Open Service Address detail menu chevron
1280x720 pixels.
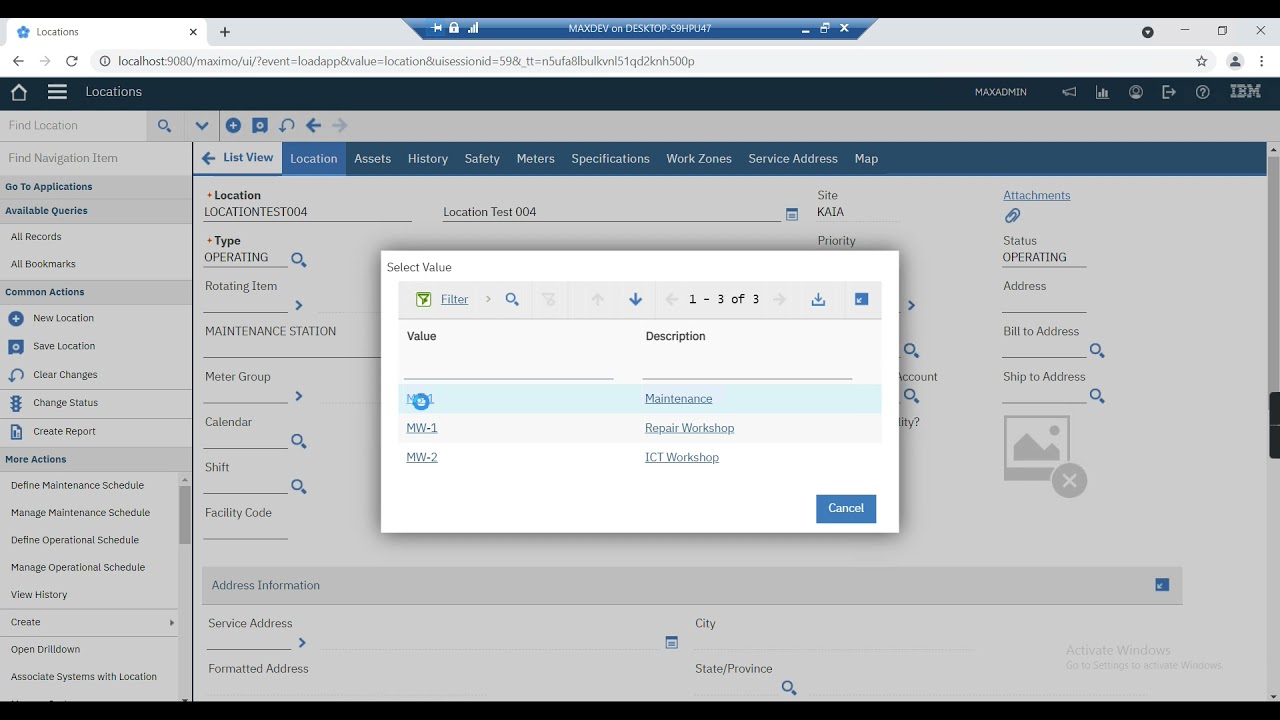(302, 643)
